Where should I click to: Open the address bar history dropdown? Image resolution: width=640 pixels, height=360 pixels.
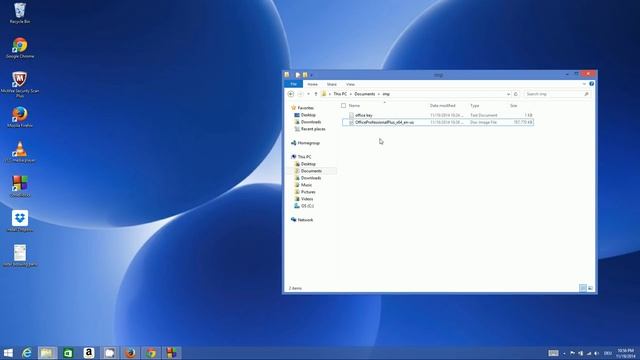(508, 94)
